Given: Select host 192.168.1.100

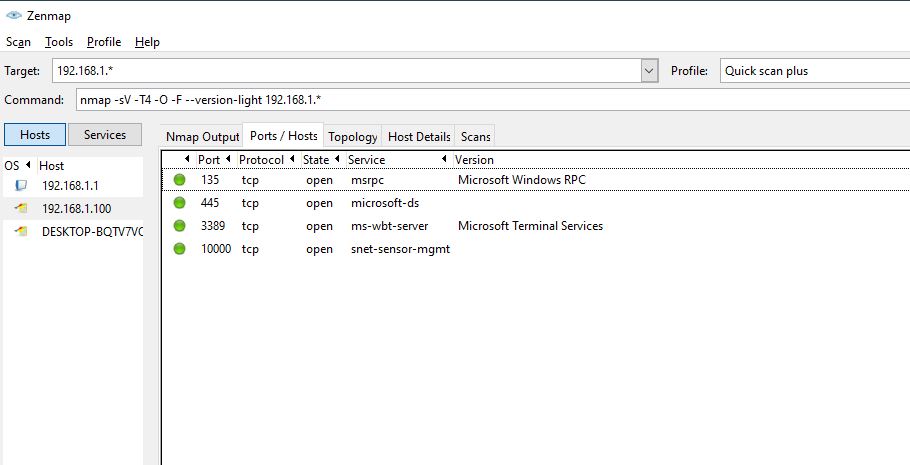Looking at the screenshot, I should (x=77, y=208).
